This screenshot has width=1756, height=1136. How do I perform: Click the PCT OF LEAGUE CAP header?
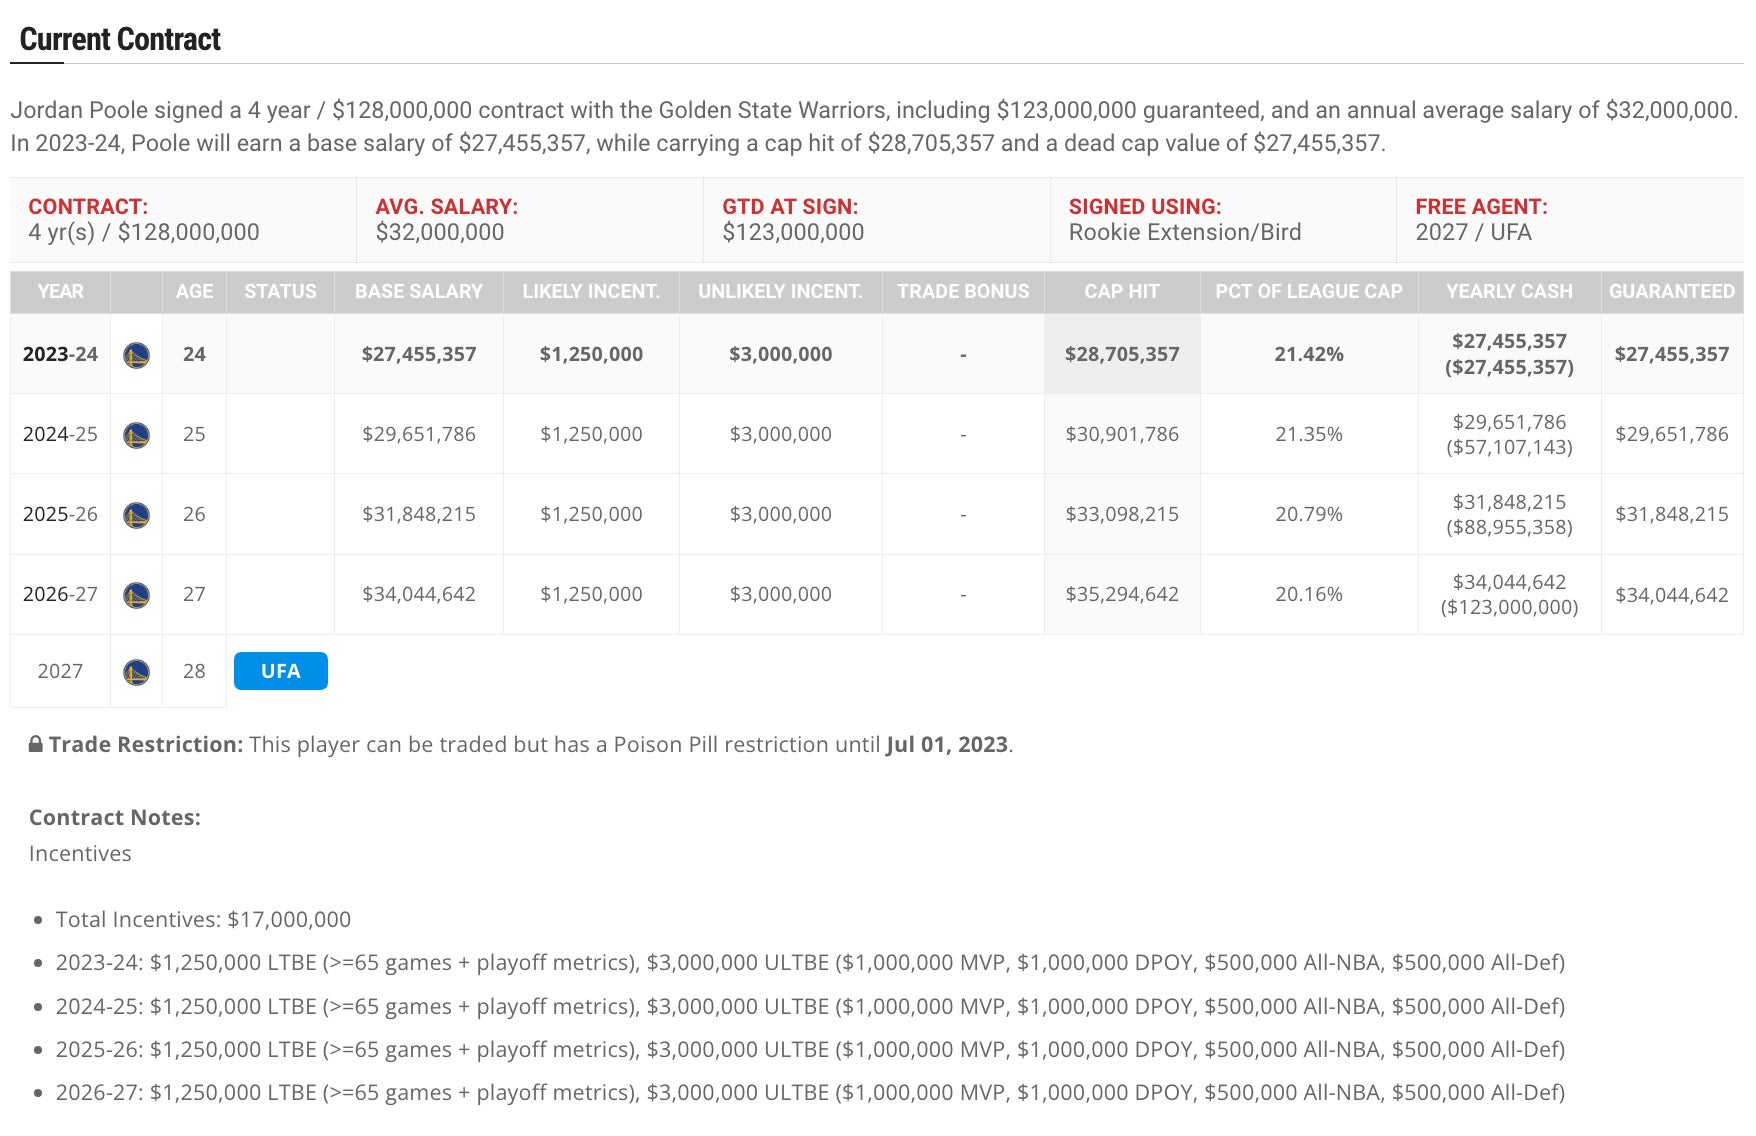[1308, 291]
